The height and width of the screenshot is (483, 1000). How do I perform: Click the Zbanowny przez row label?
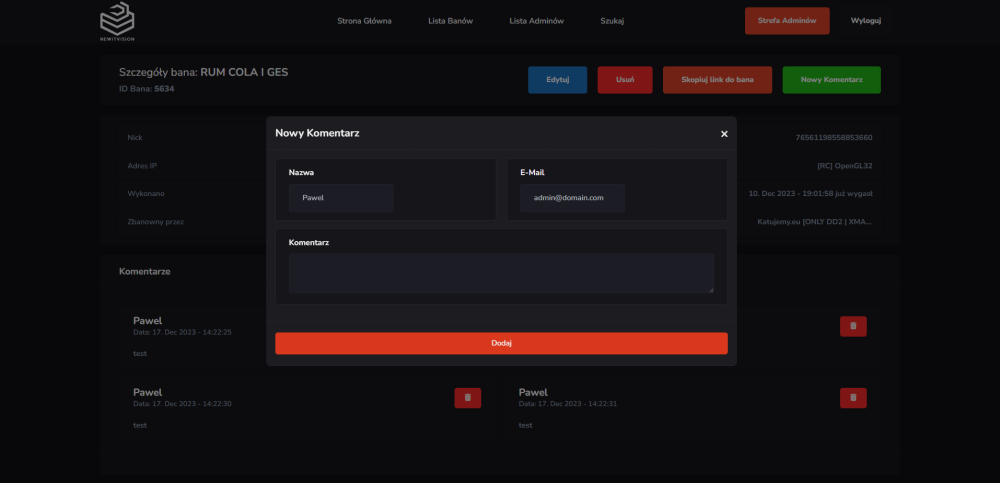[156, 222]
